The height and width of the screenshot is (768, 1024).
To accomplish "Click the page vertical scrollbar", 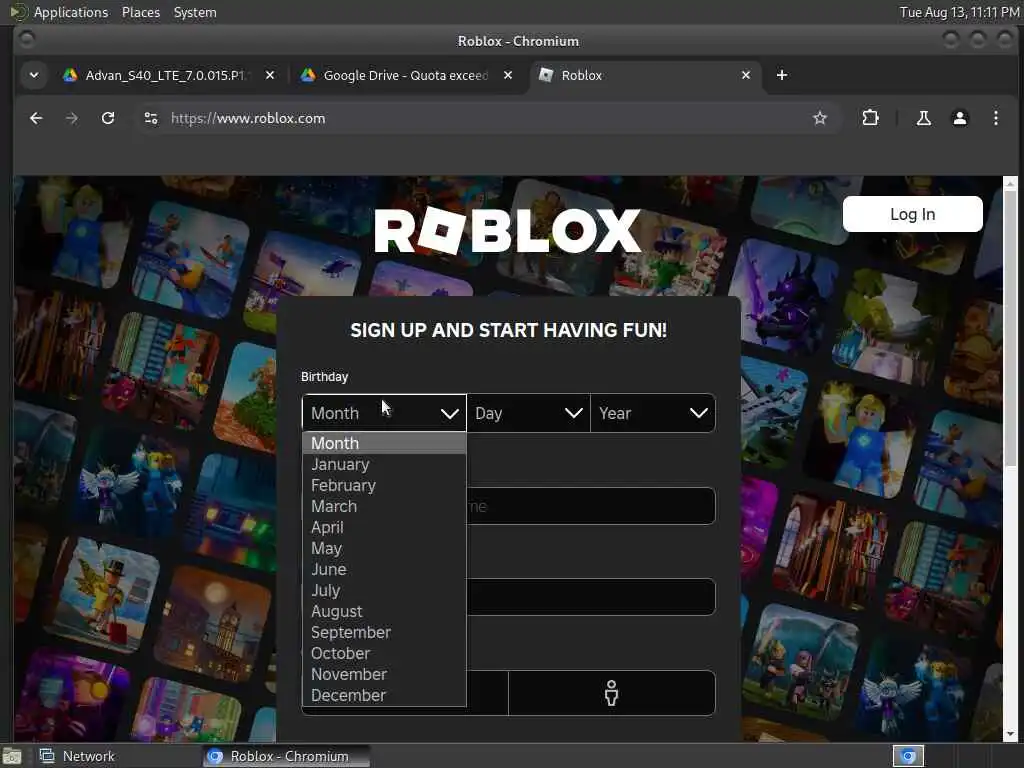I will 1010,328.
